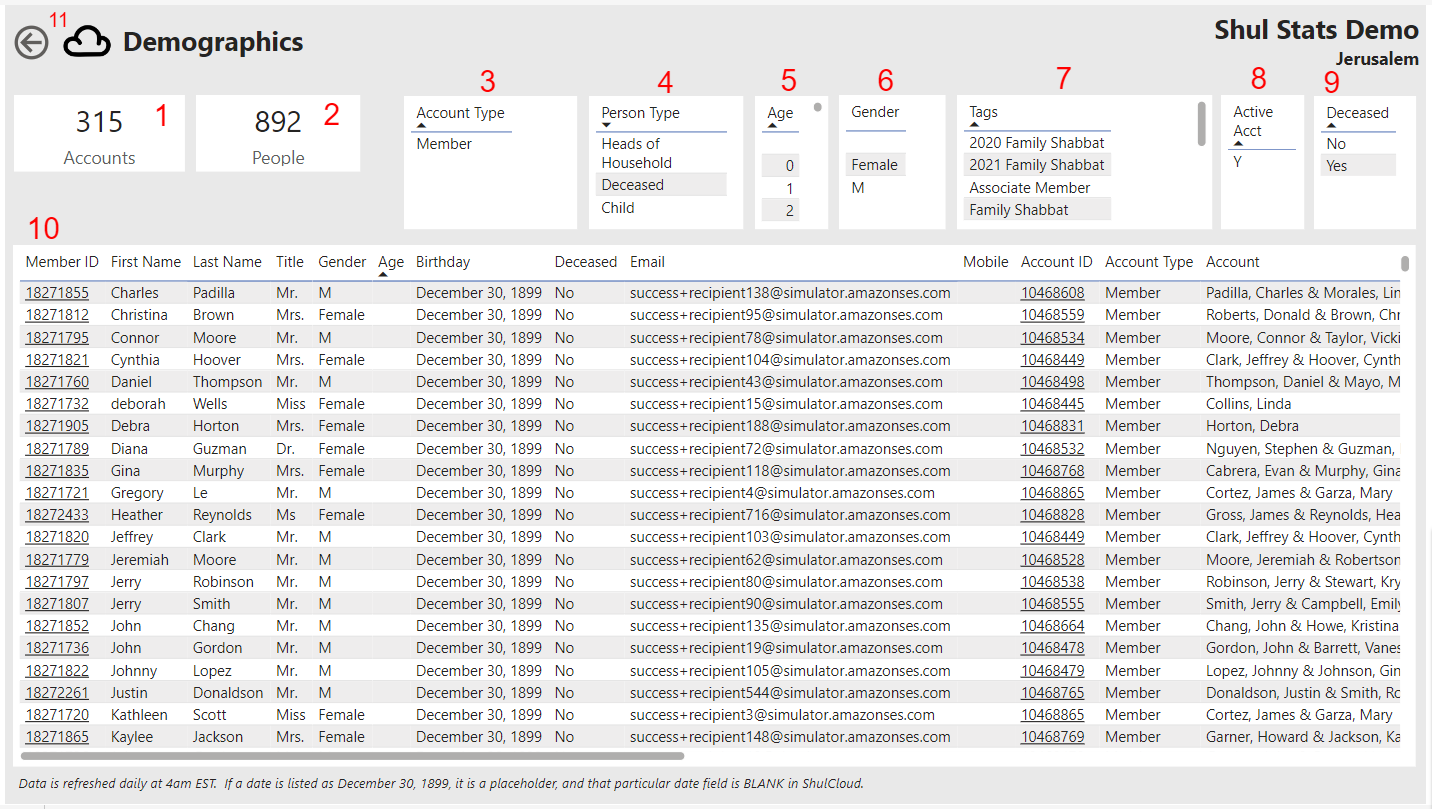Sort table by Last Name column header
This screenshot has height=809, width=1432.
pos(227,262)
